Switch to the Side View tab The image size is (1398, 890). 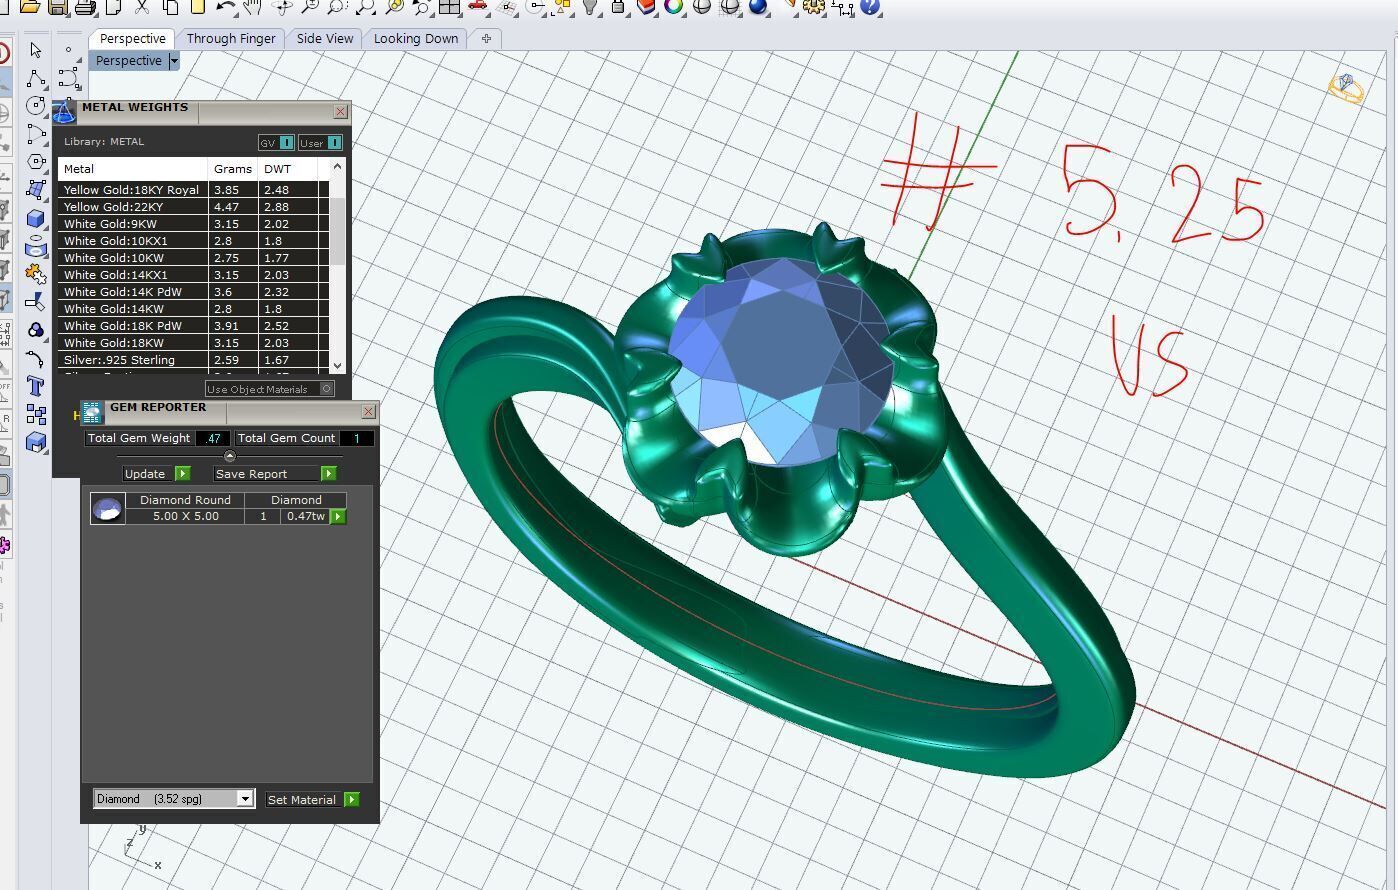[x=325, y=38]
